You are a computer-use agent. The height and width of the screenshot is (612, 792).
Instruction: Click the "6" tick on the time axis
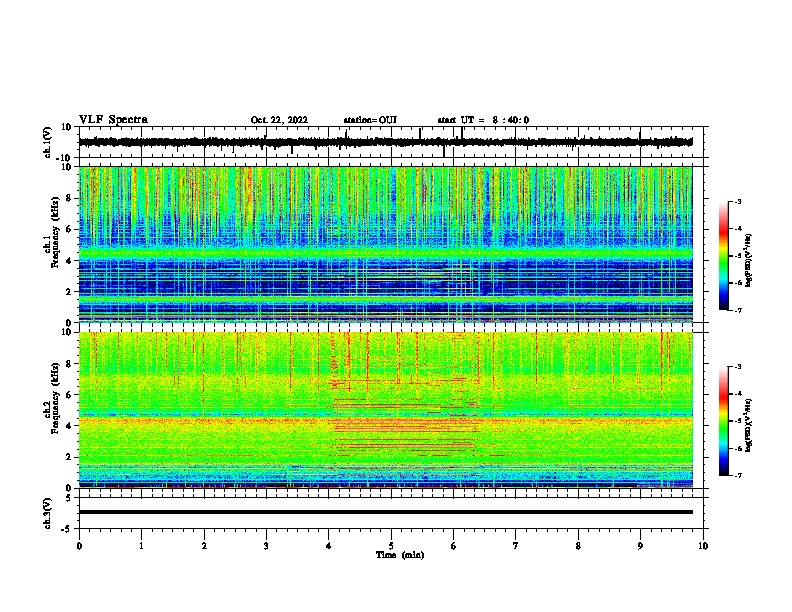(453, 546)
